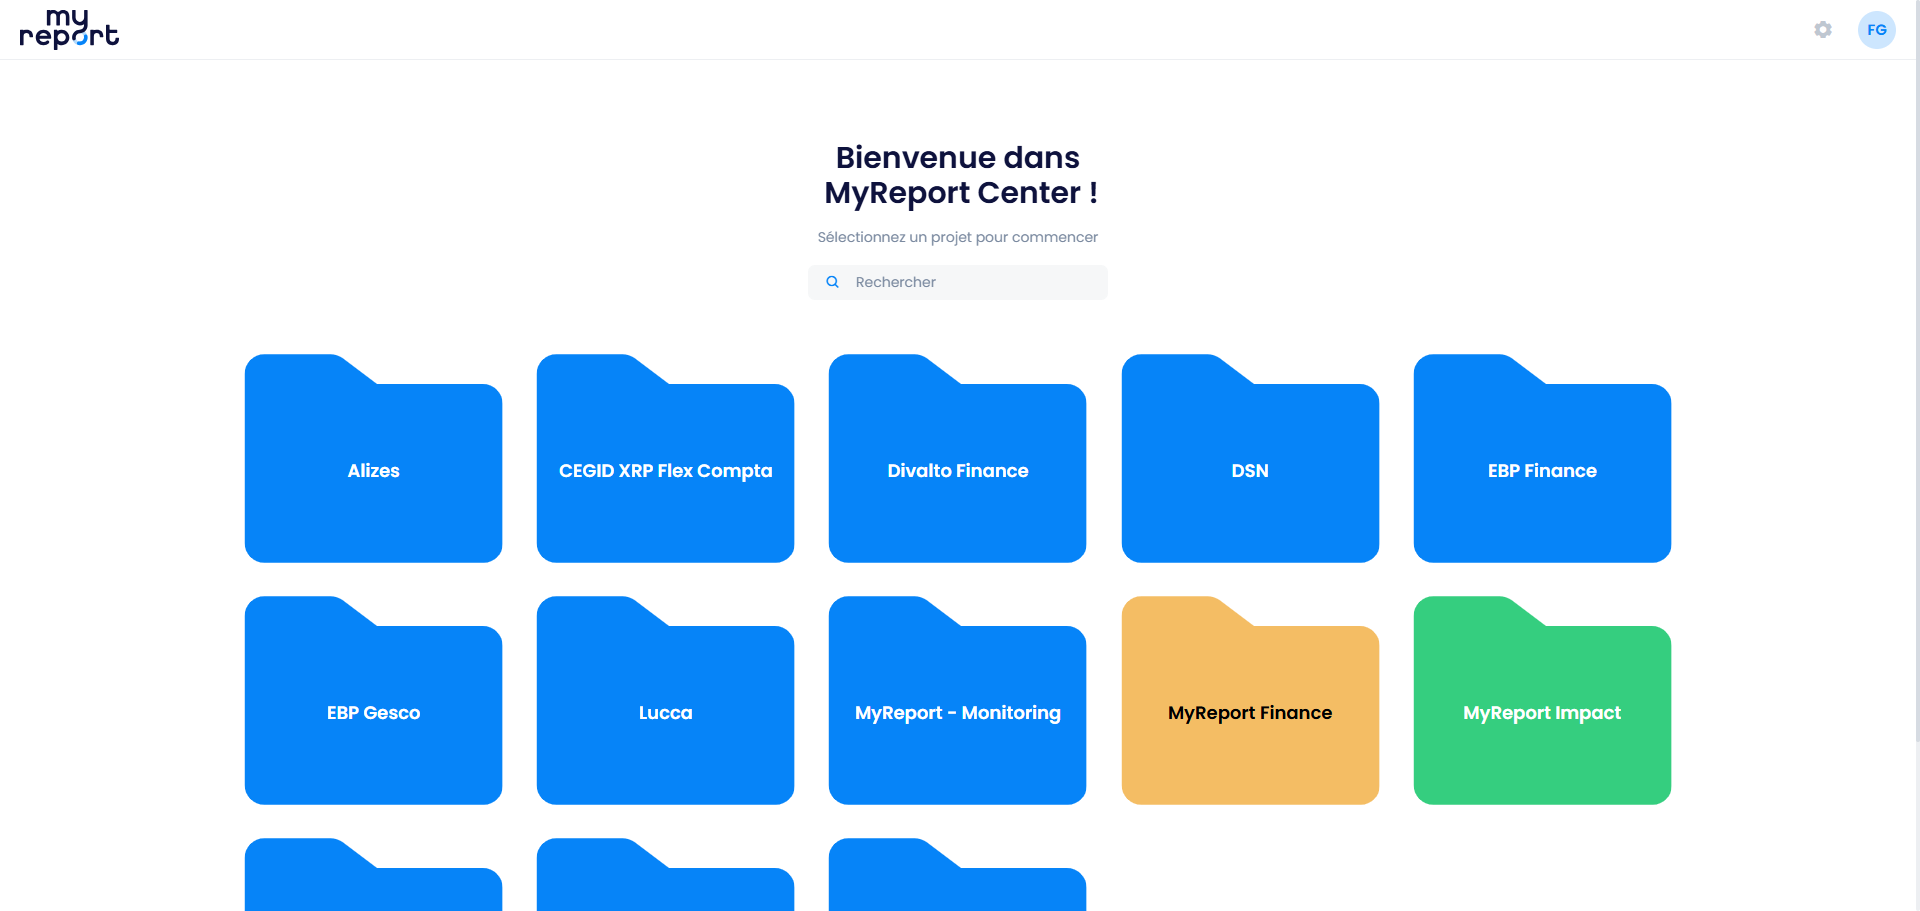Image resolution: width=1920 pixels, height=911 pixels.
Task: Open the Alizes project folder
Action: coord(373,458)
